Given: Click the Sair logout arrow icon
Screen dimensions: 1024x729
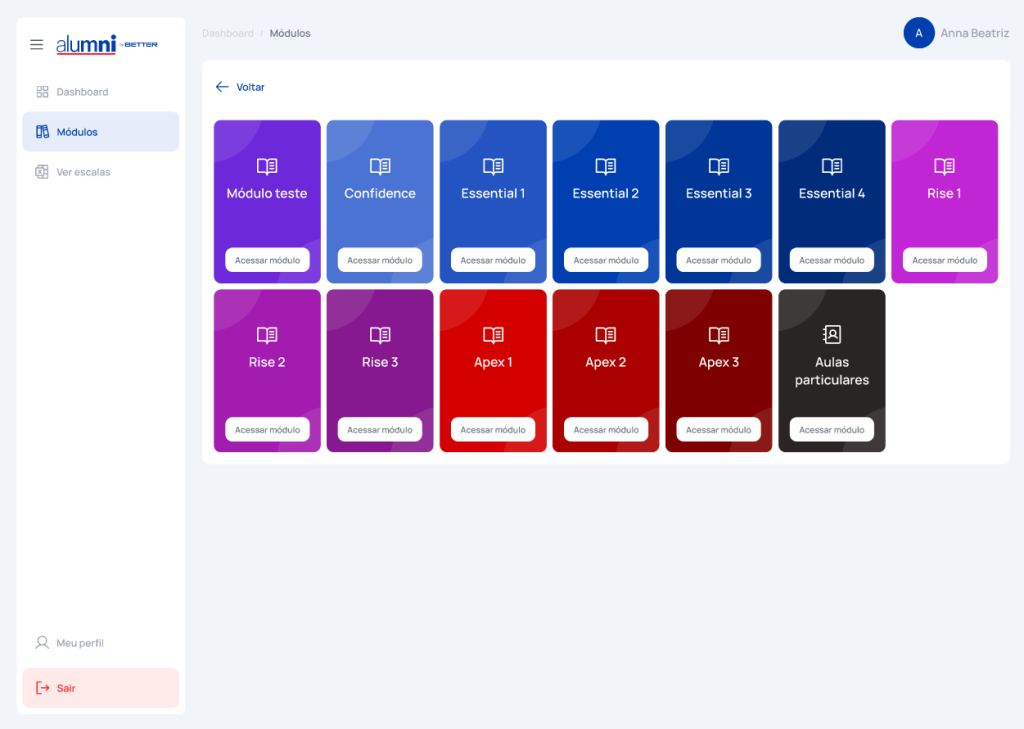Looking at the screenshot, I should pyautogui.click(x=42, y=688).
